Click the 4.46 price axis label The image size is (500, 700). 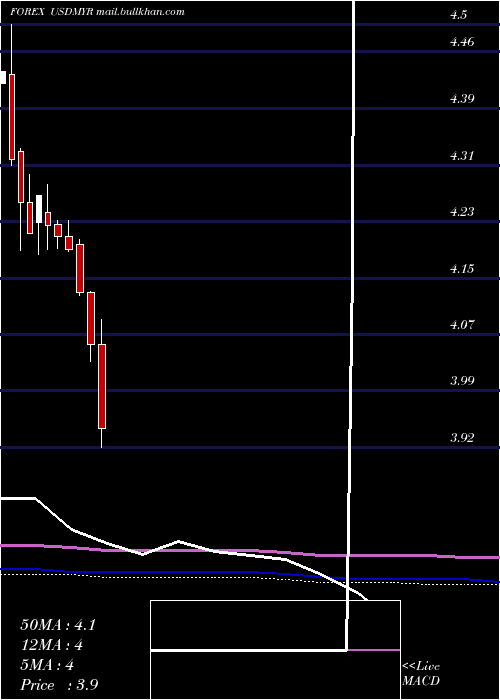462,42
